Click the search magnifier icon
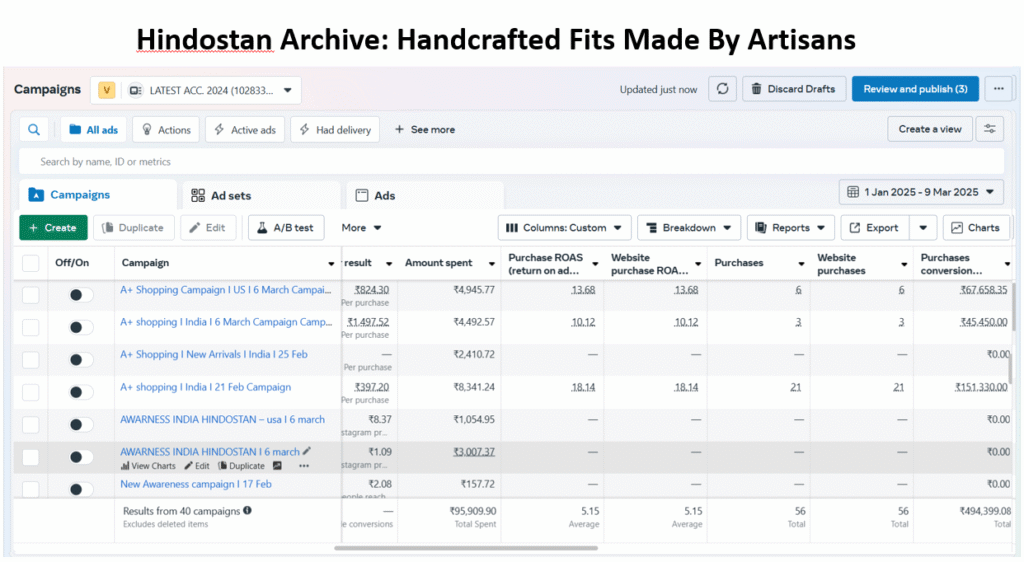 click(34, 129)
